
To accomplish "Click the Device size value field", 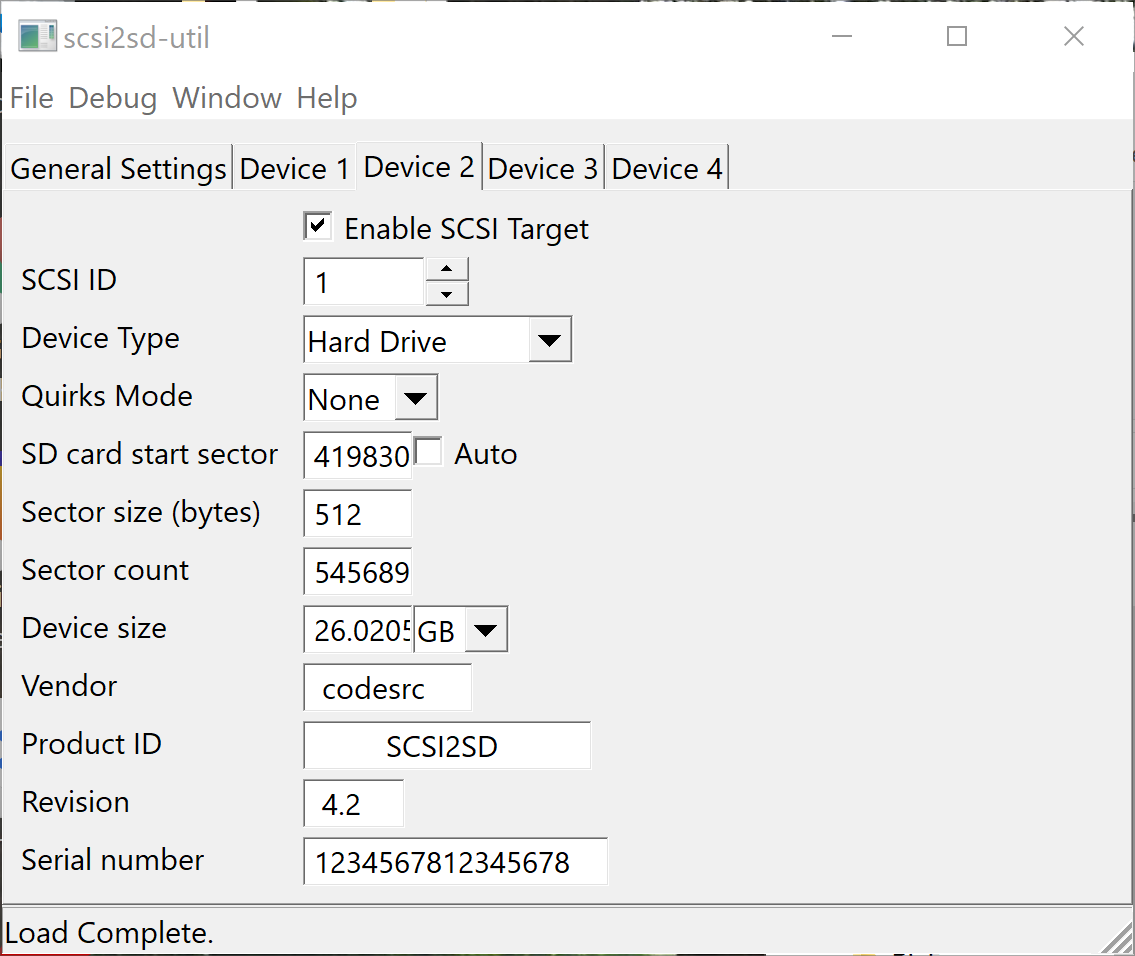I will click(358, 630).
